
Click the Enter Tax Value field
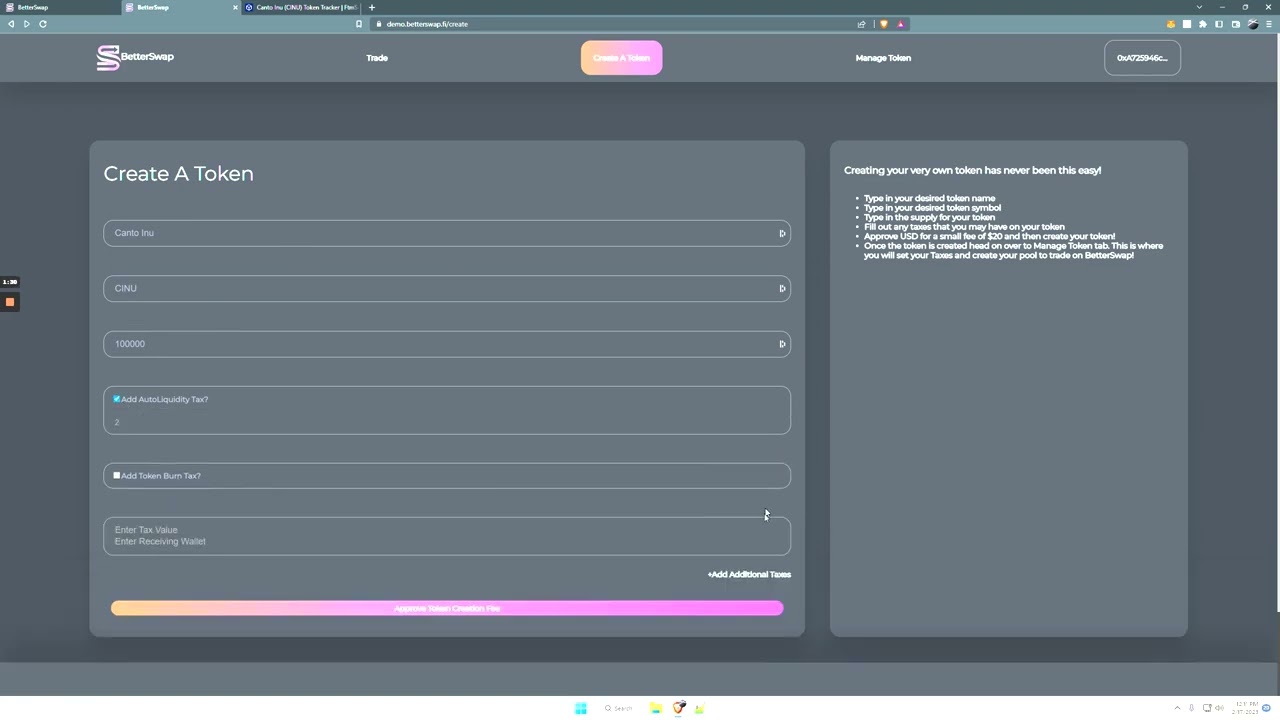tap(447, 530)
